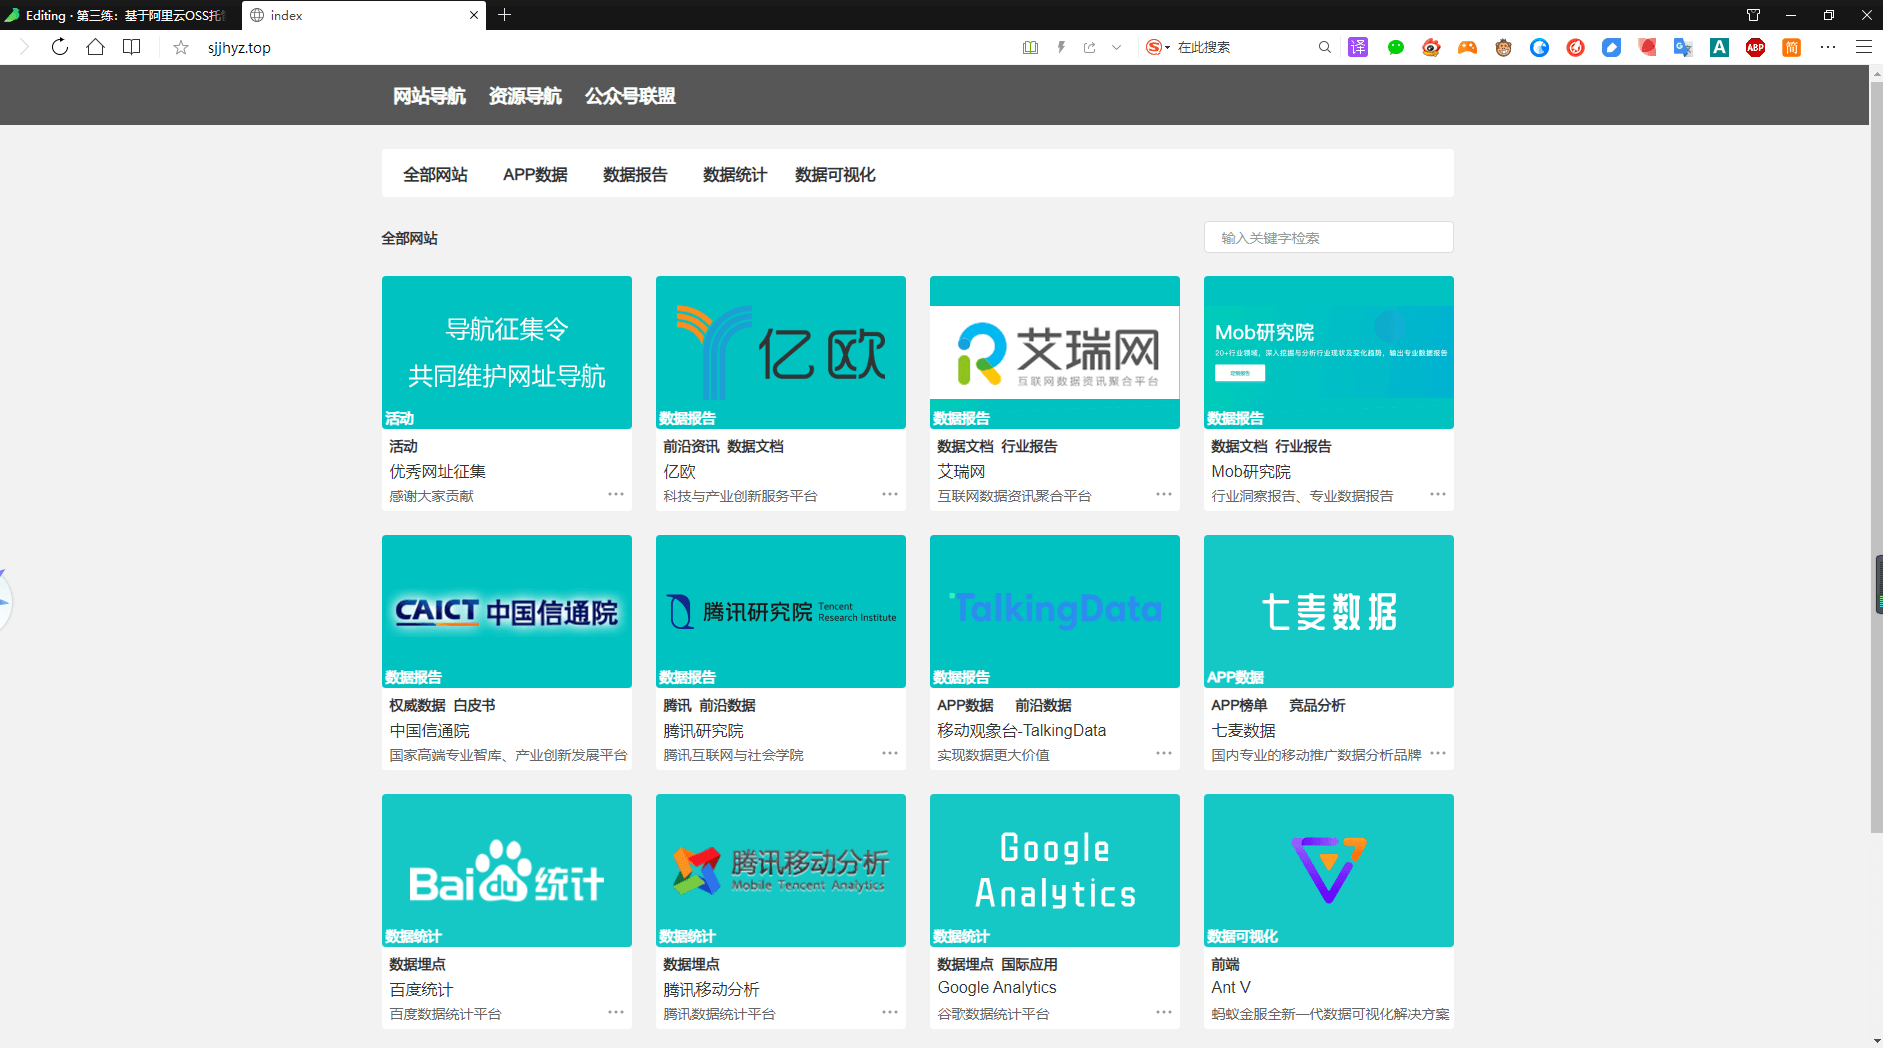Open the Weibo extension icon
The width and height of the screenshot is (1883, 1048).
(x=1432, y=47)
